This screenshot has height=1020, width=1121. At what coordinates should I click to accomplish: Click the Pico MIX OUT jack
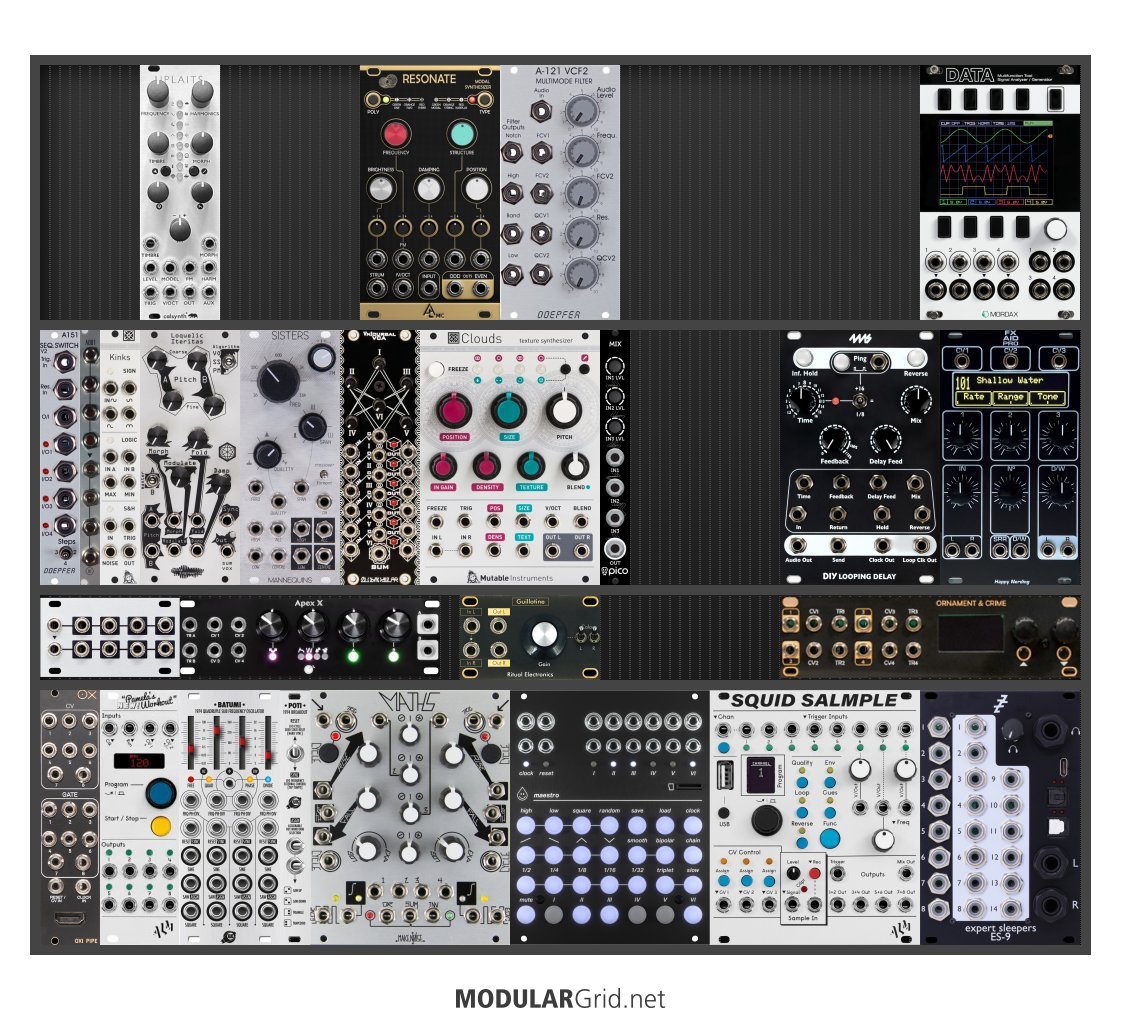[615, 549]
